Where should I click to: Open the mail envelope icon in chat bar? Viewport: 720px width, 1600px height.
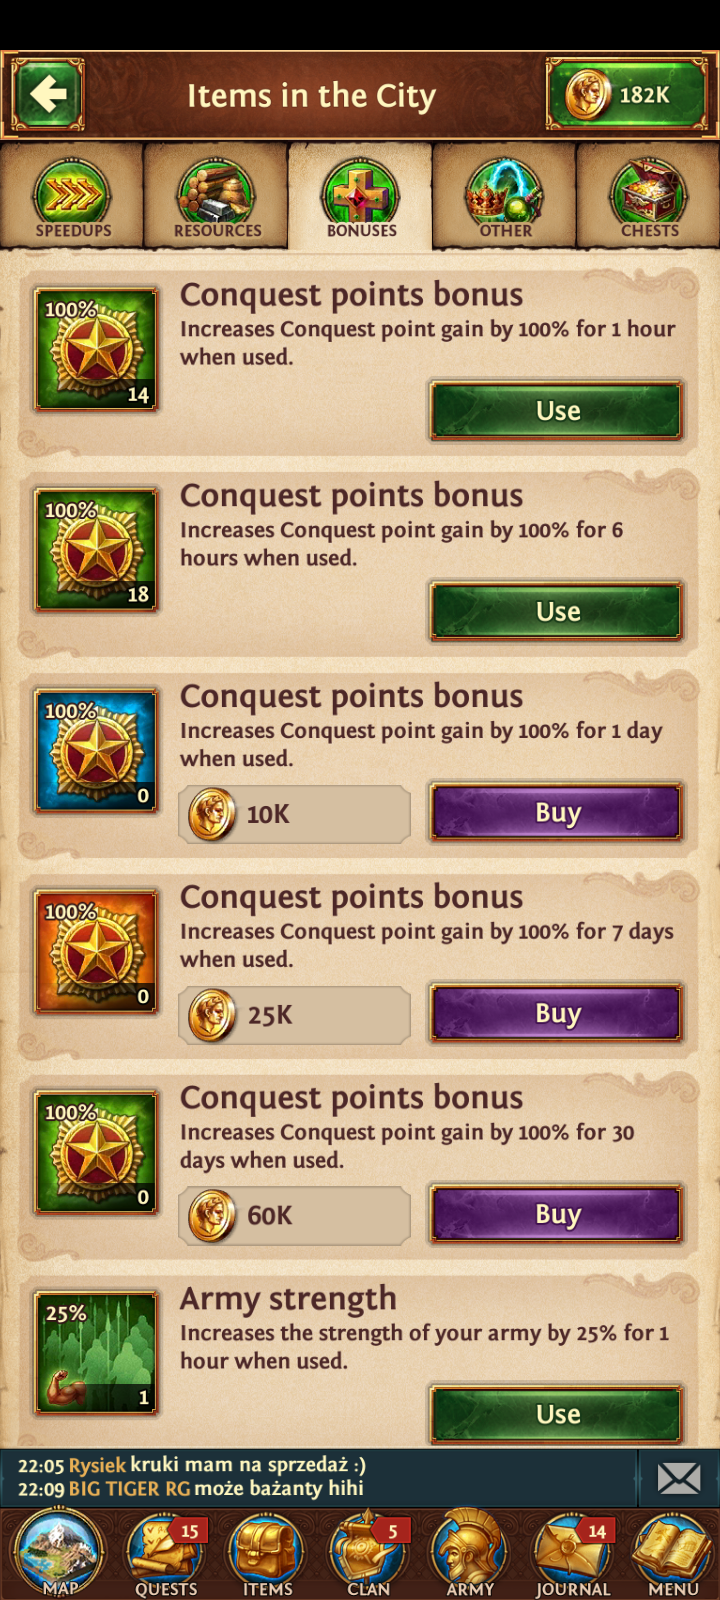coord(679,1478)
